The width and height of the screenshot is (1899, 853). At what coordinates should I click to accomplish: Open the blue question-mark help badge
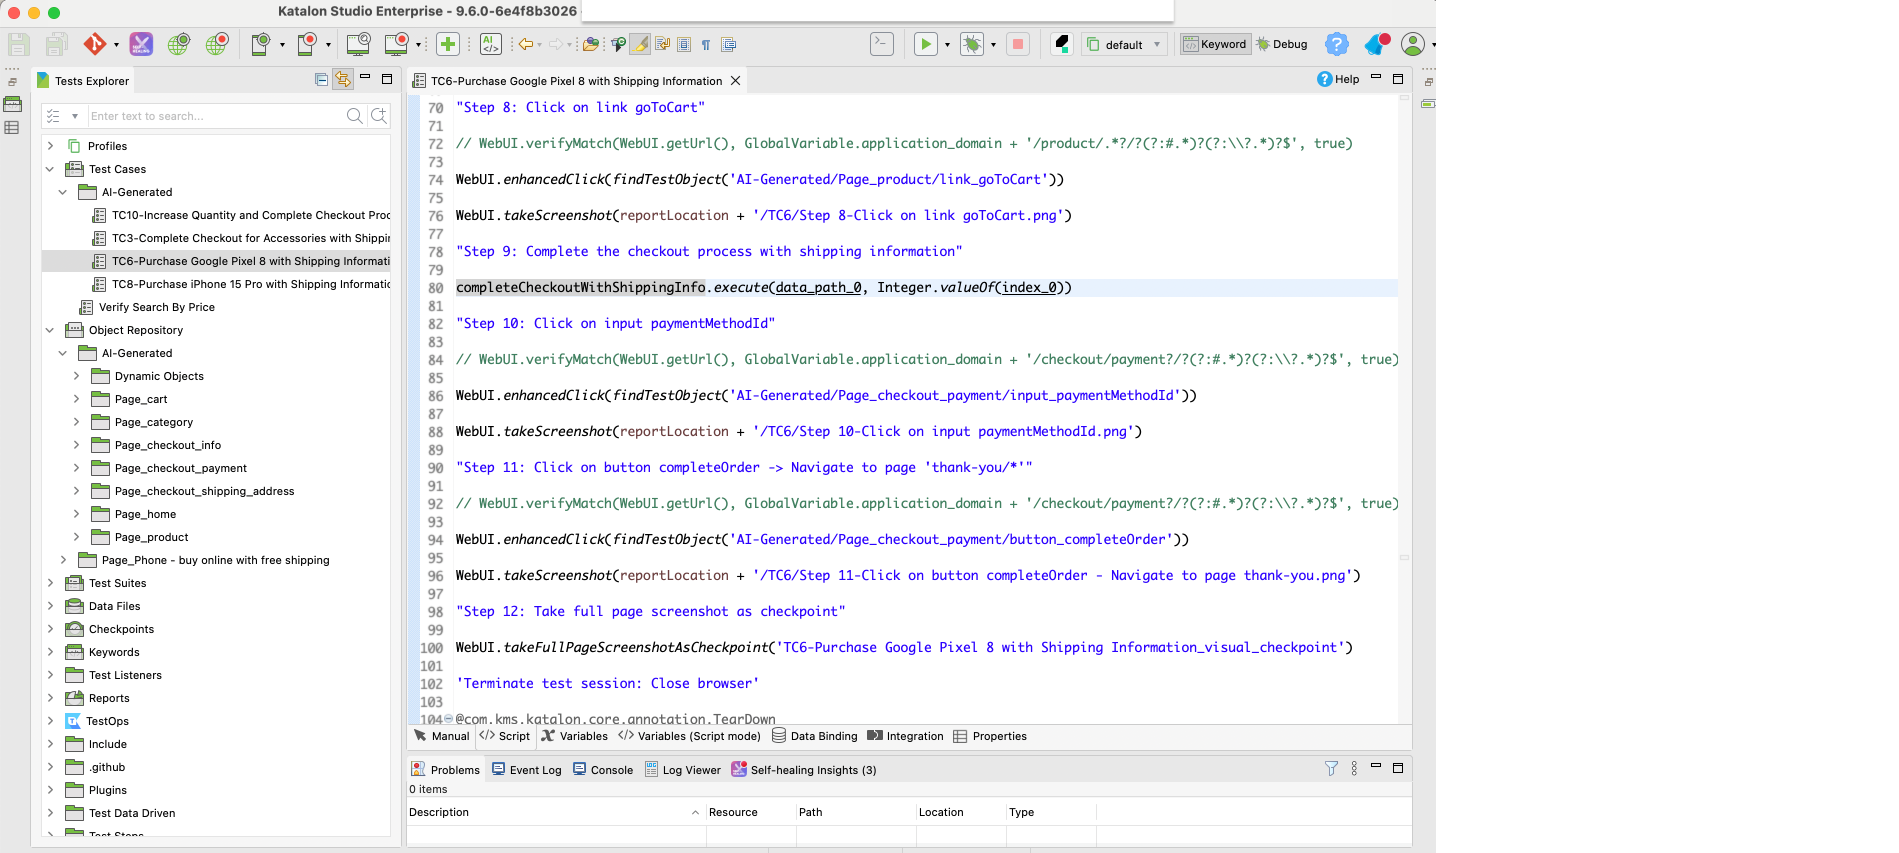[1337, 44]
